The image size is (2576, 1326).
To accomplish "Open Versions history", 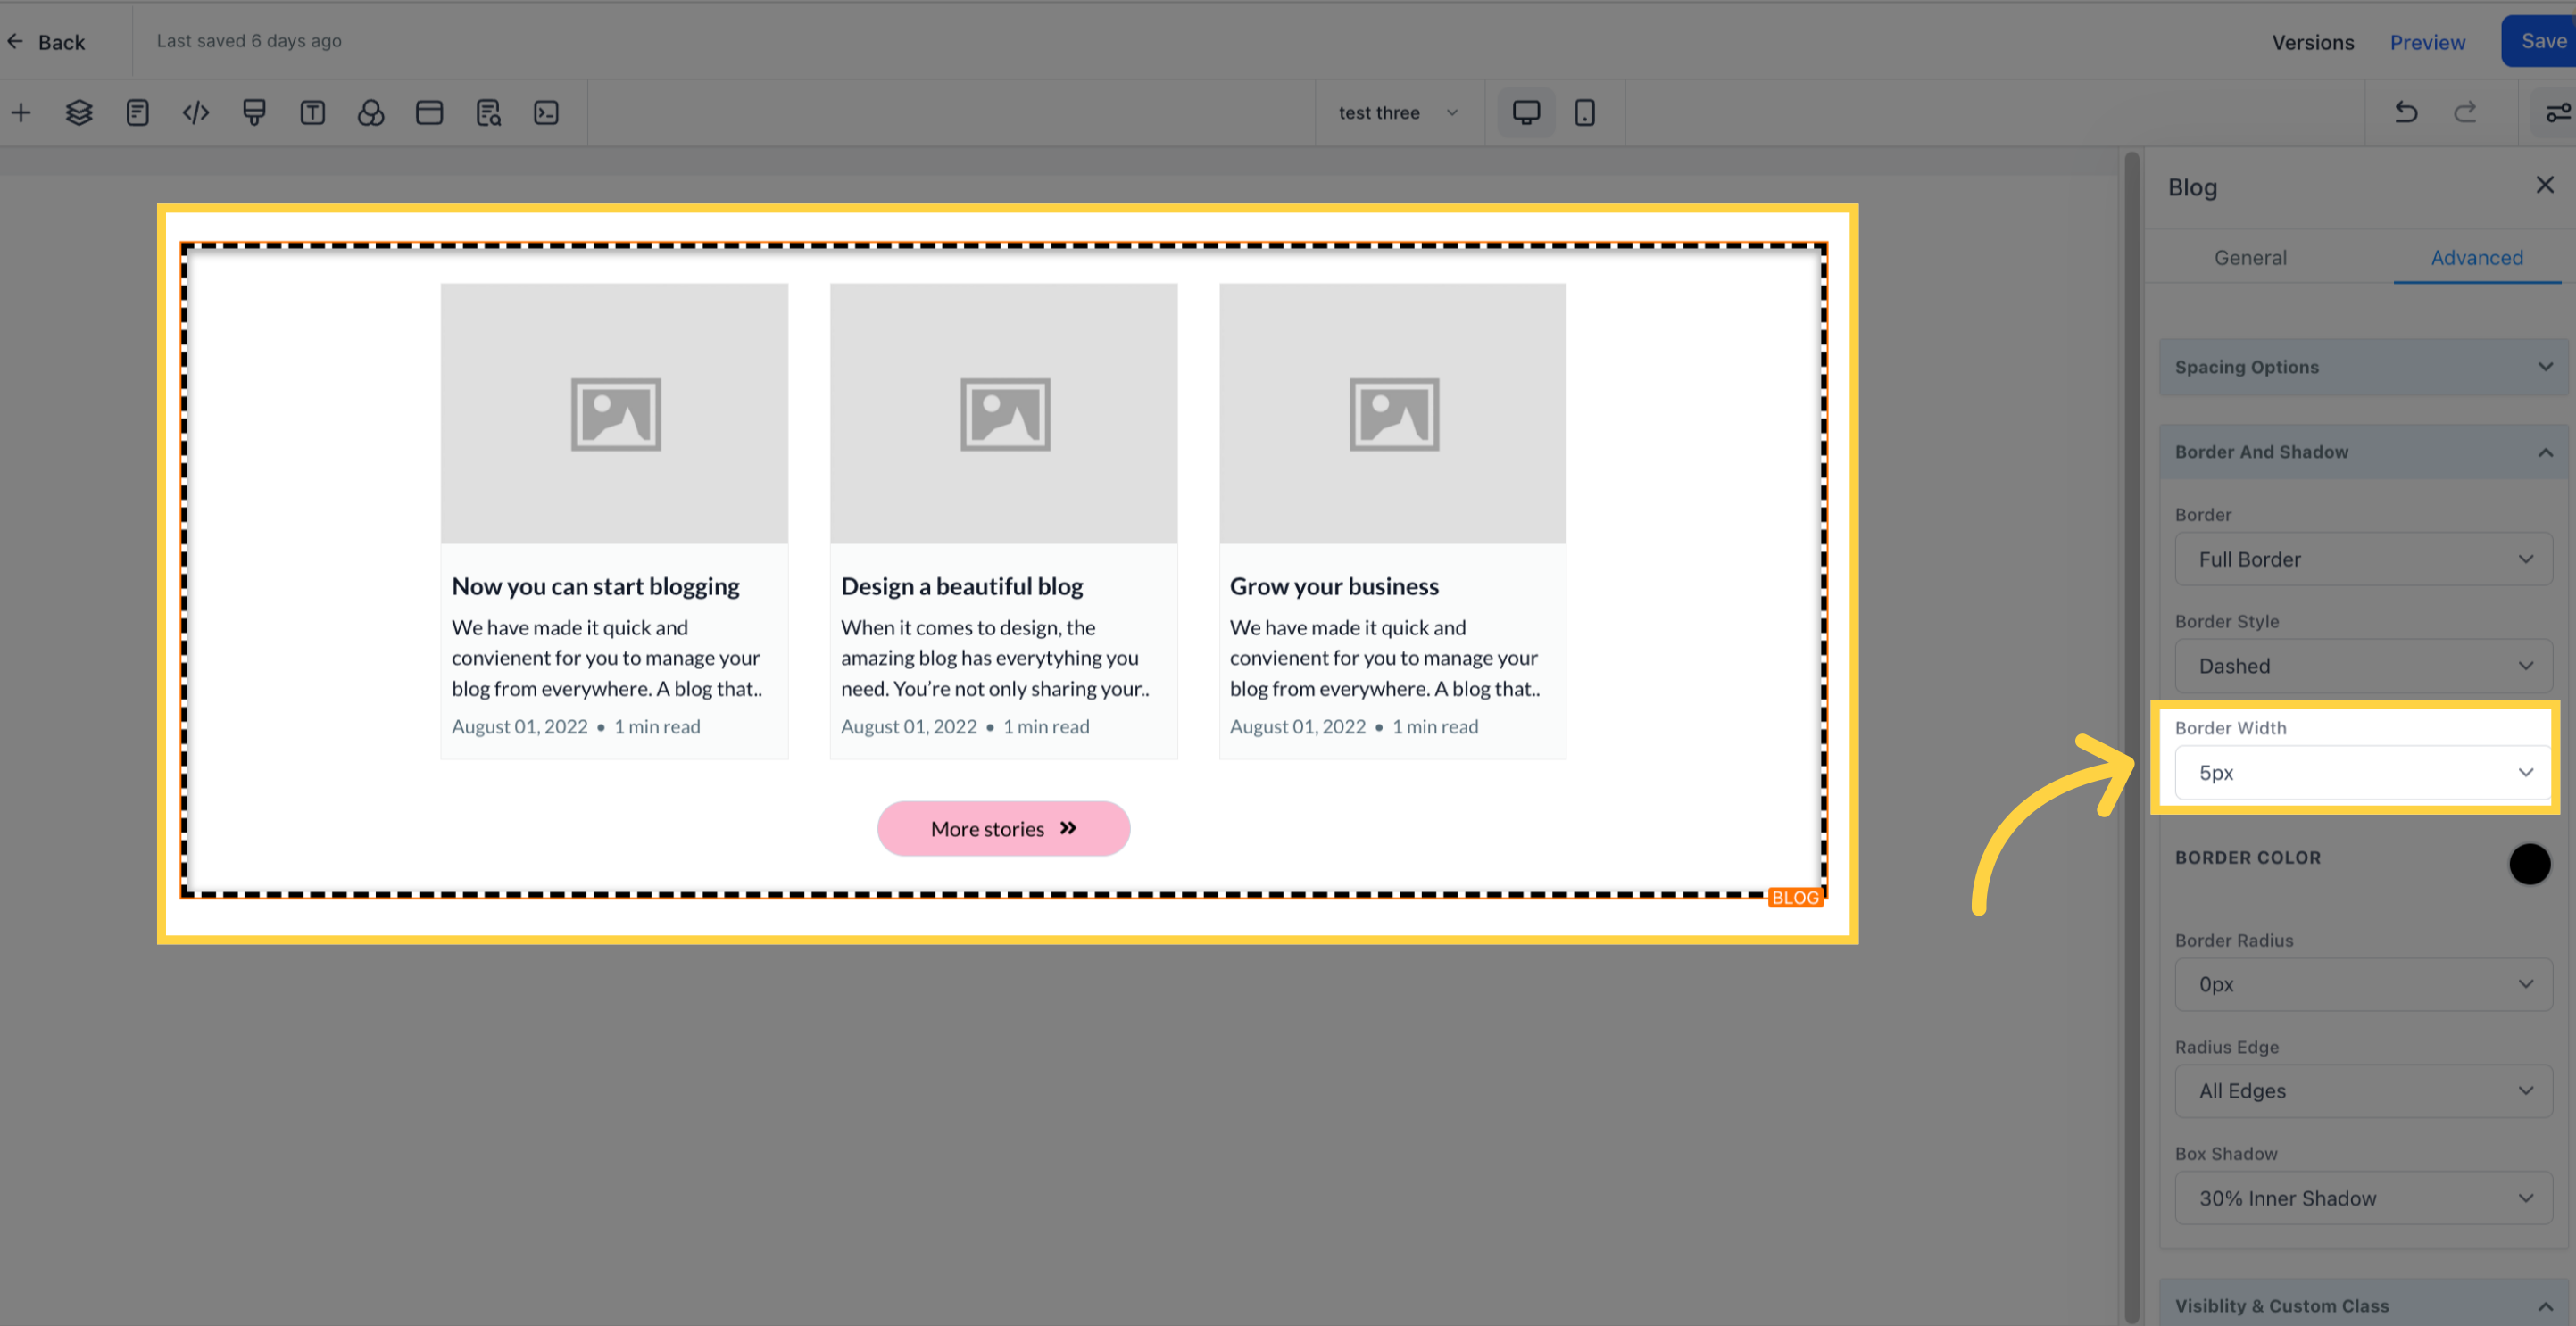I will pyautogui.click(x=2312, y=42).
